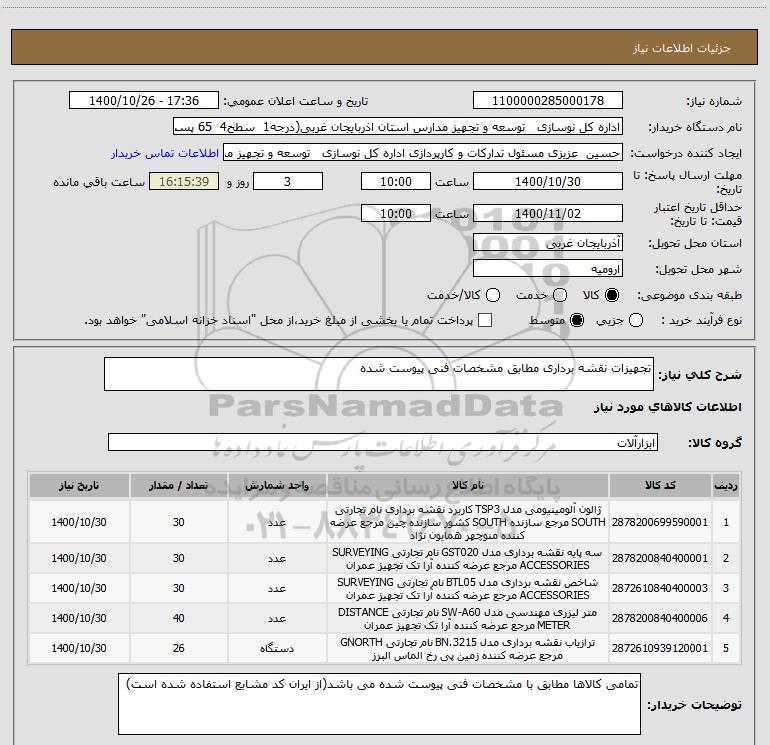Image resolution: width=770 pixels, height=745 pixels.
Task: Click quantity 26 in the ترازیاب row
Action: tap(178, 648)
